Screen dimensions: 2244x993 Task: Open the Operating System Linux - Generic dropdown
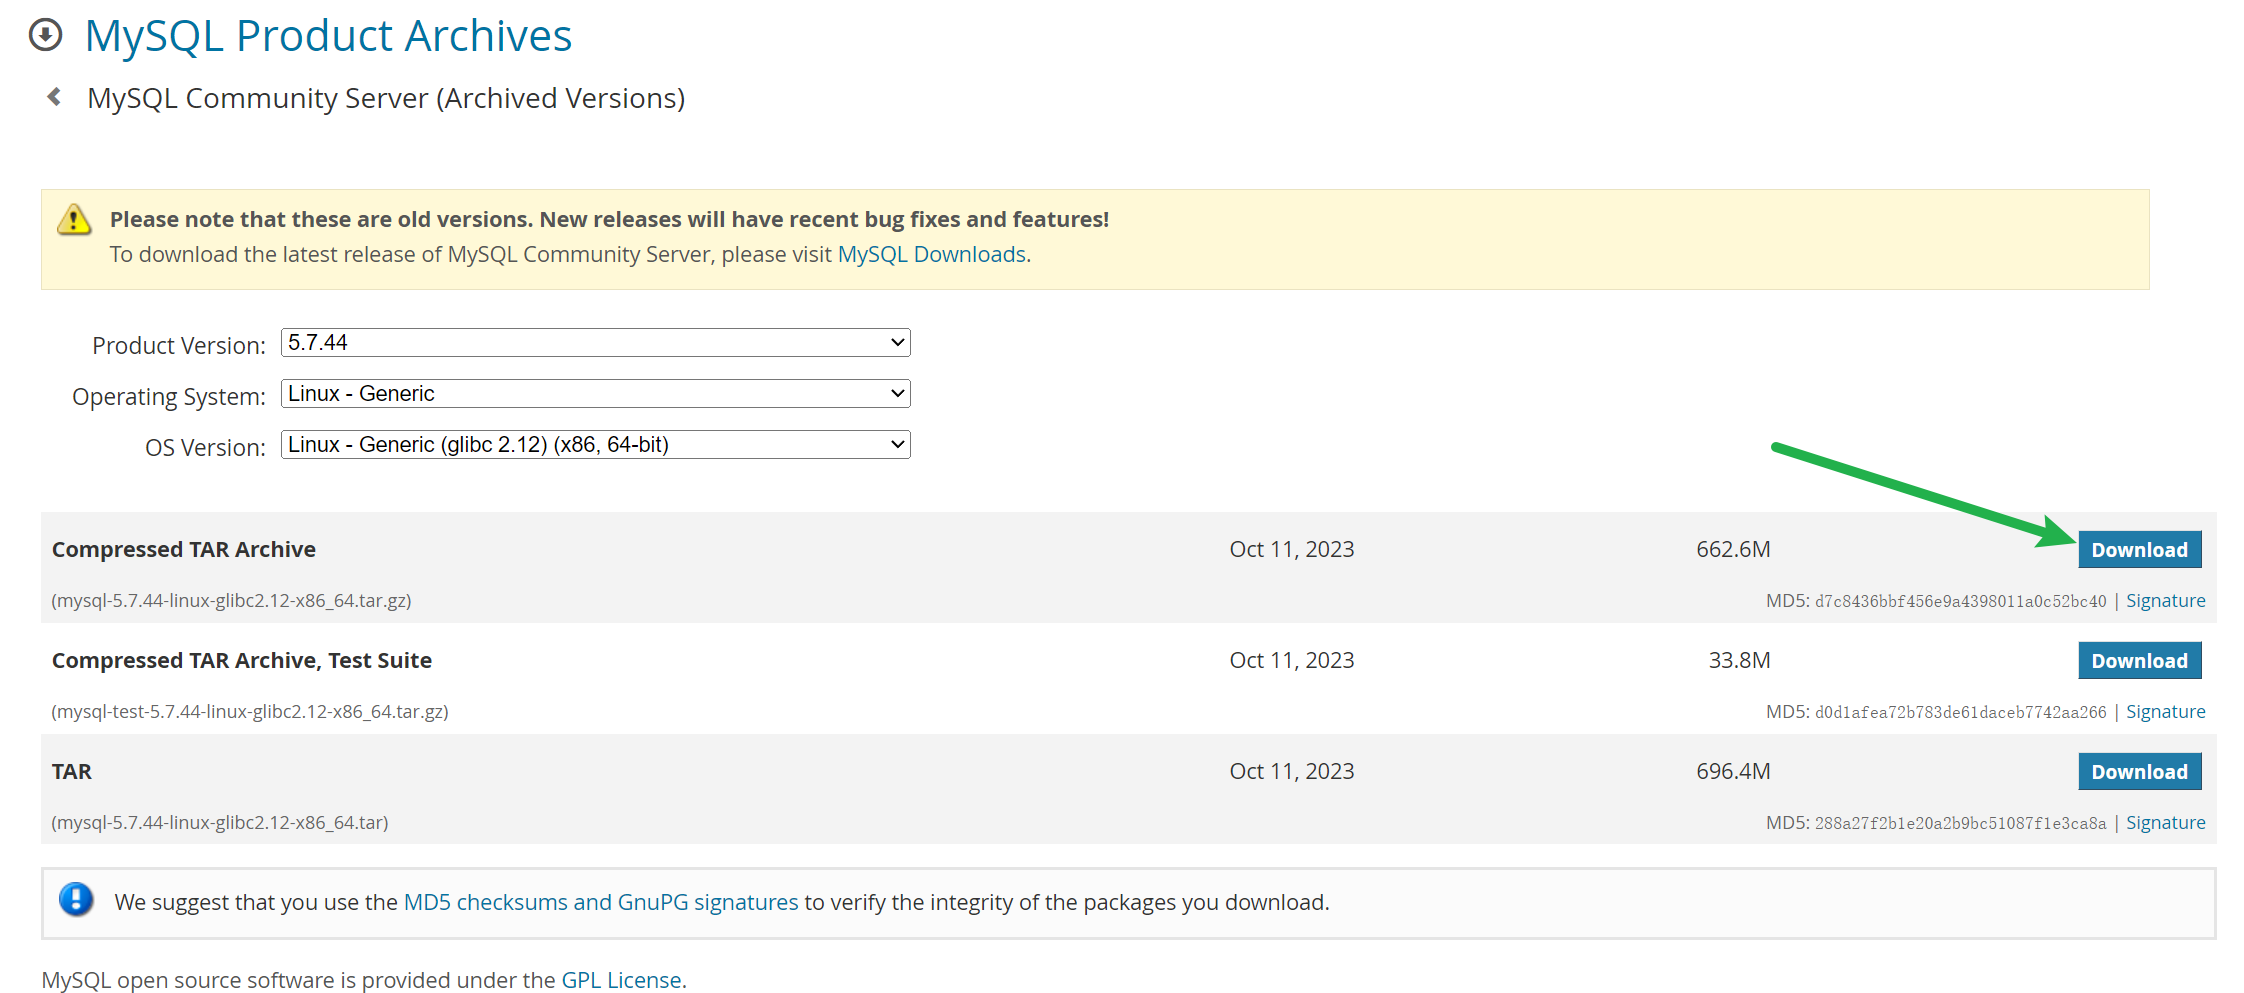point(595,394)
